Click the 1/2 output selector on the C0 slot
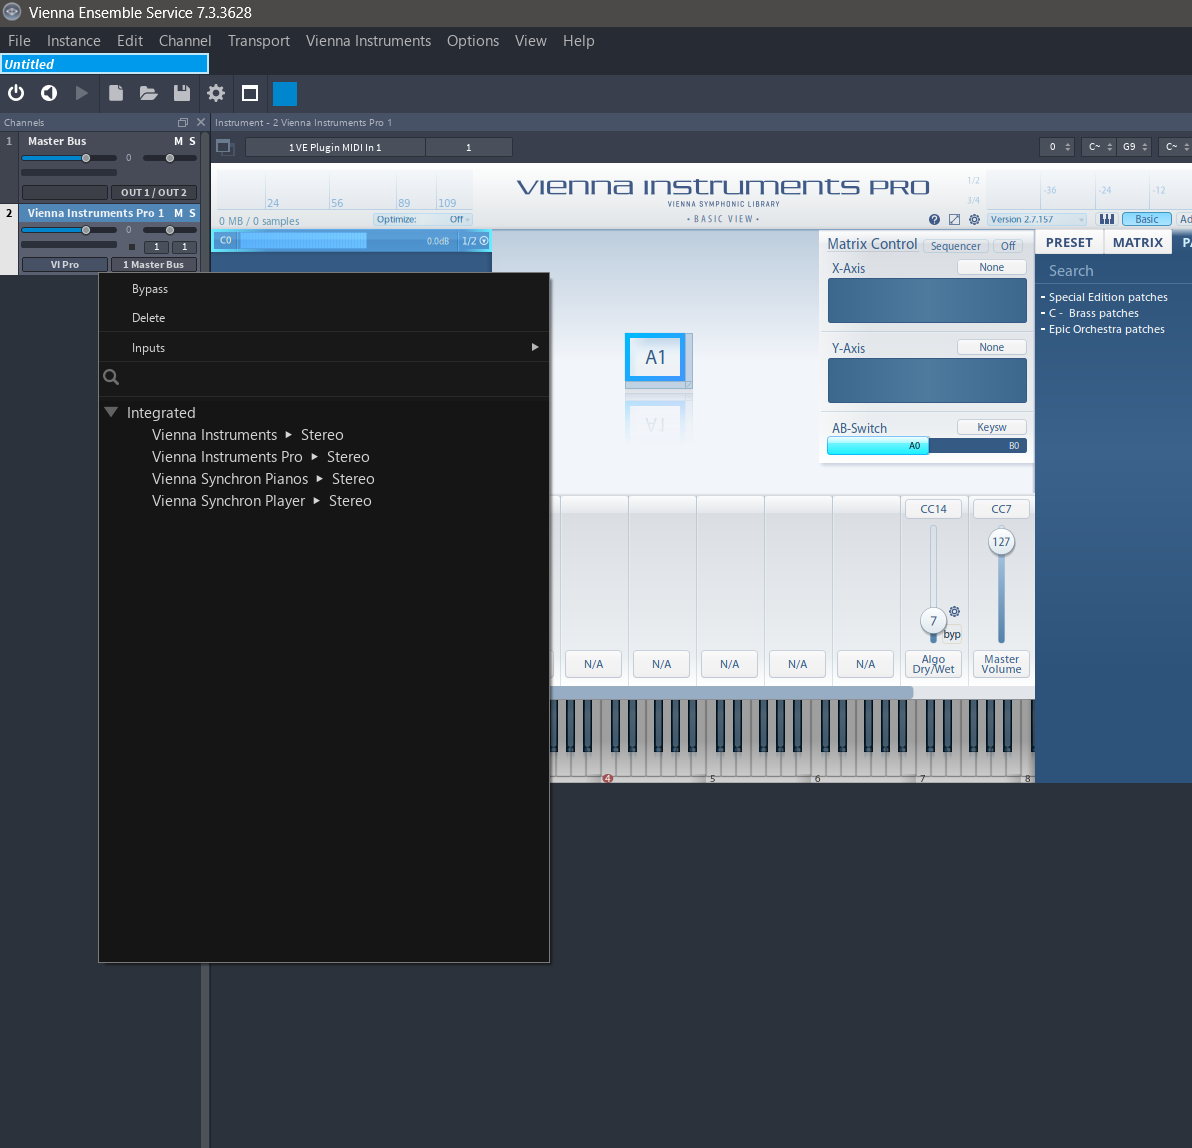Viewport: 1192px width, 1148px height. point(475,240)
